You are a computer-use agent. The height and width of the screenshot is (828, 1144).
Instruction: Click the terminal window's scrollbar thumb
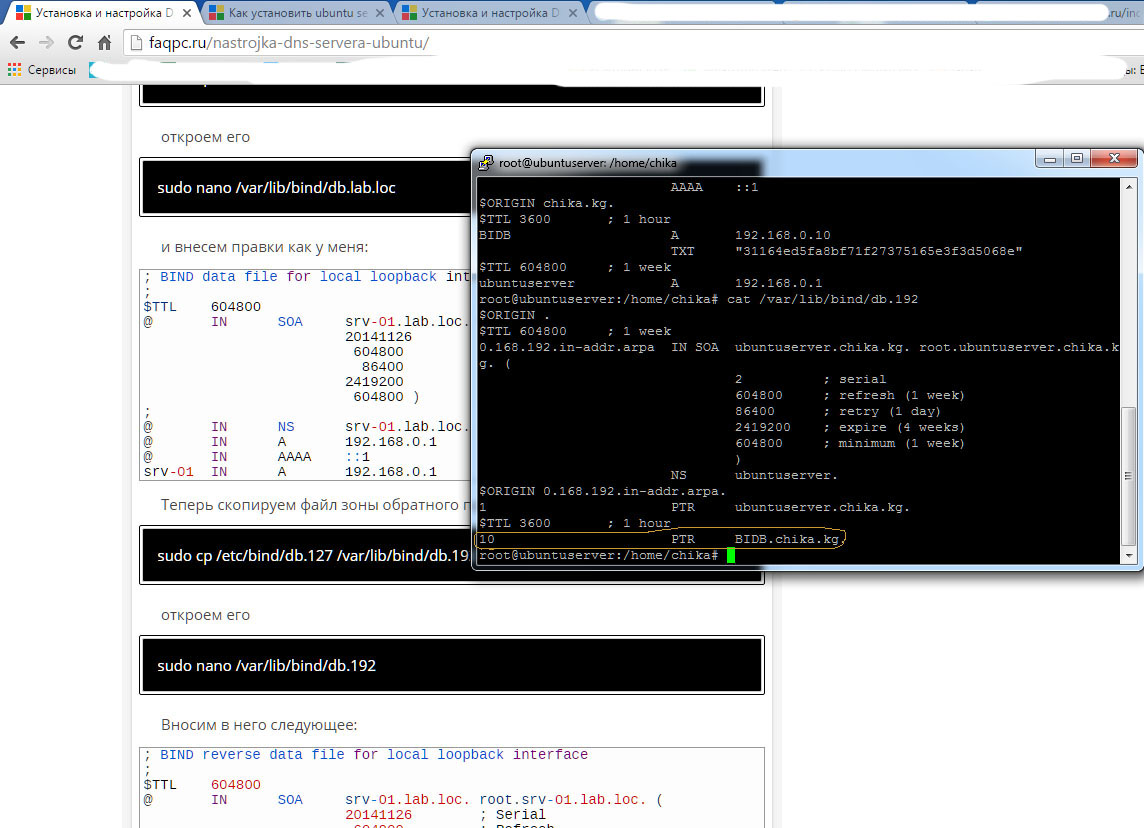pos(1129,476)
